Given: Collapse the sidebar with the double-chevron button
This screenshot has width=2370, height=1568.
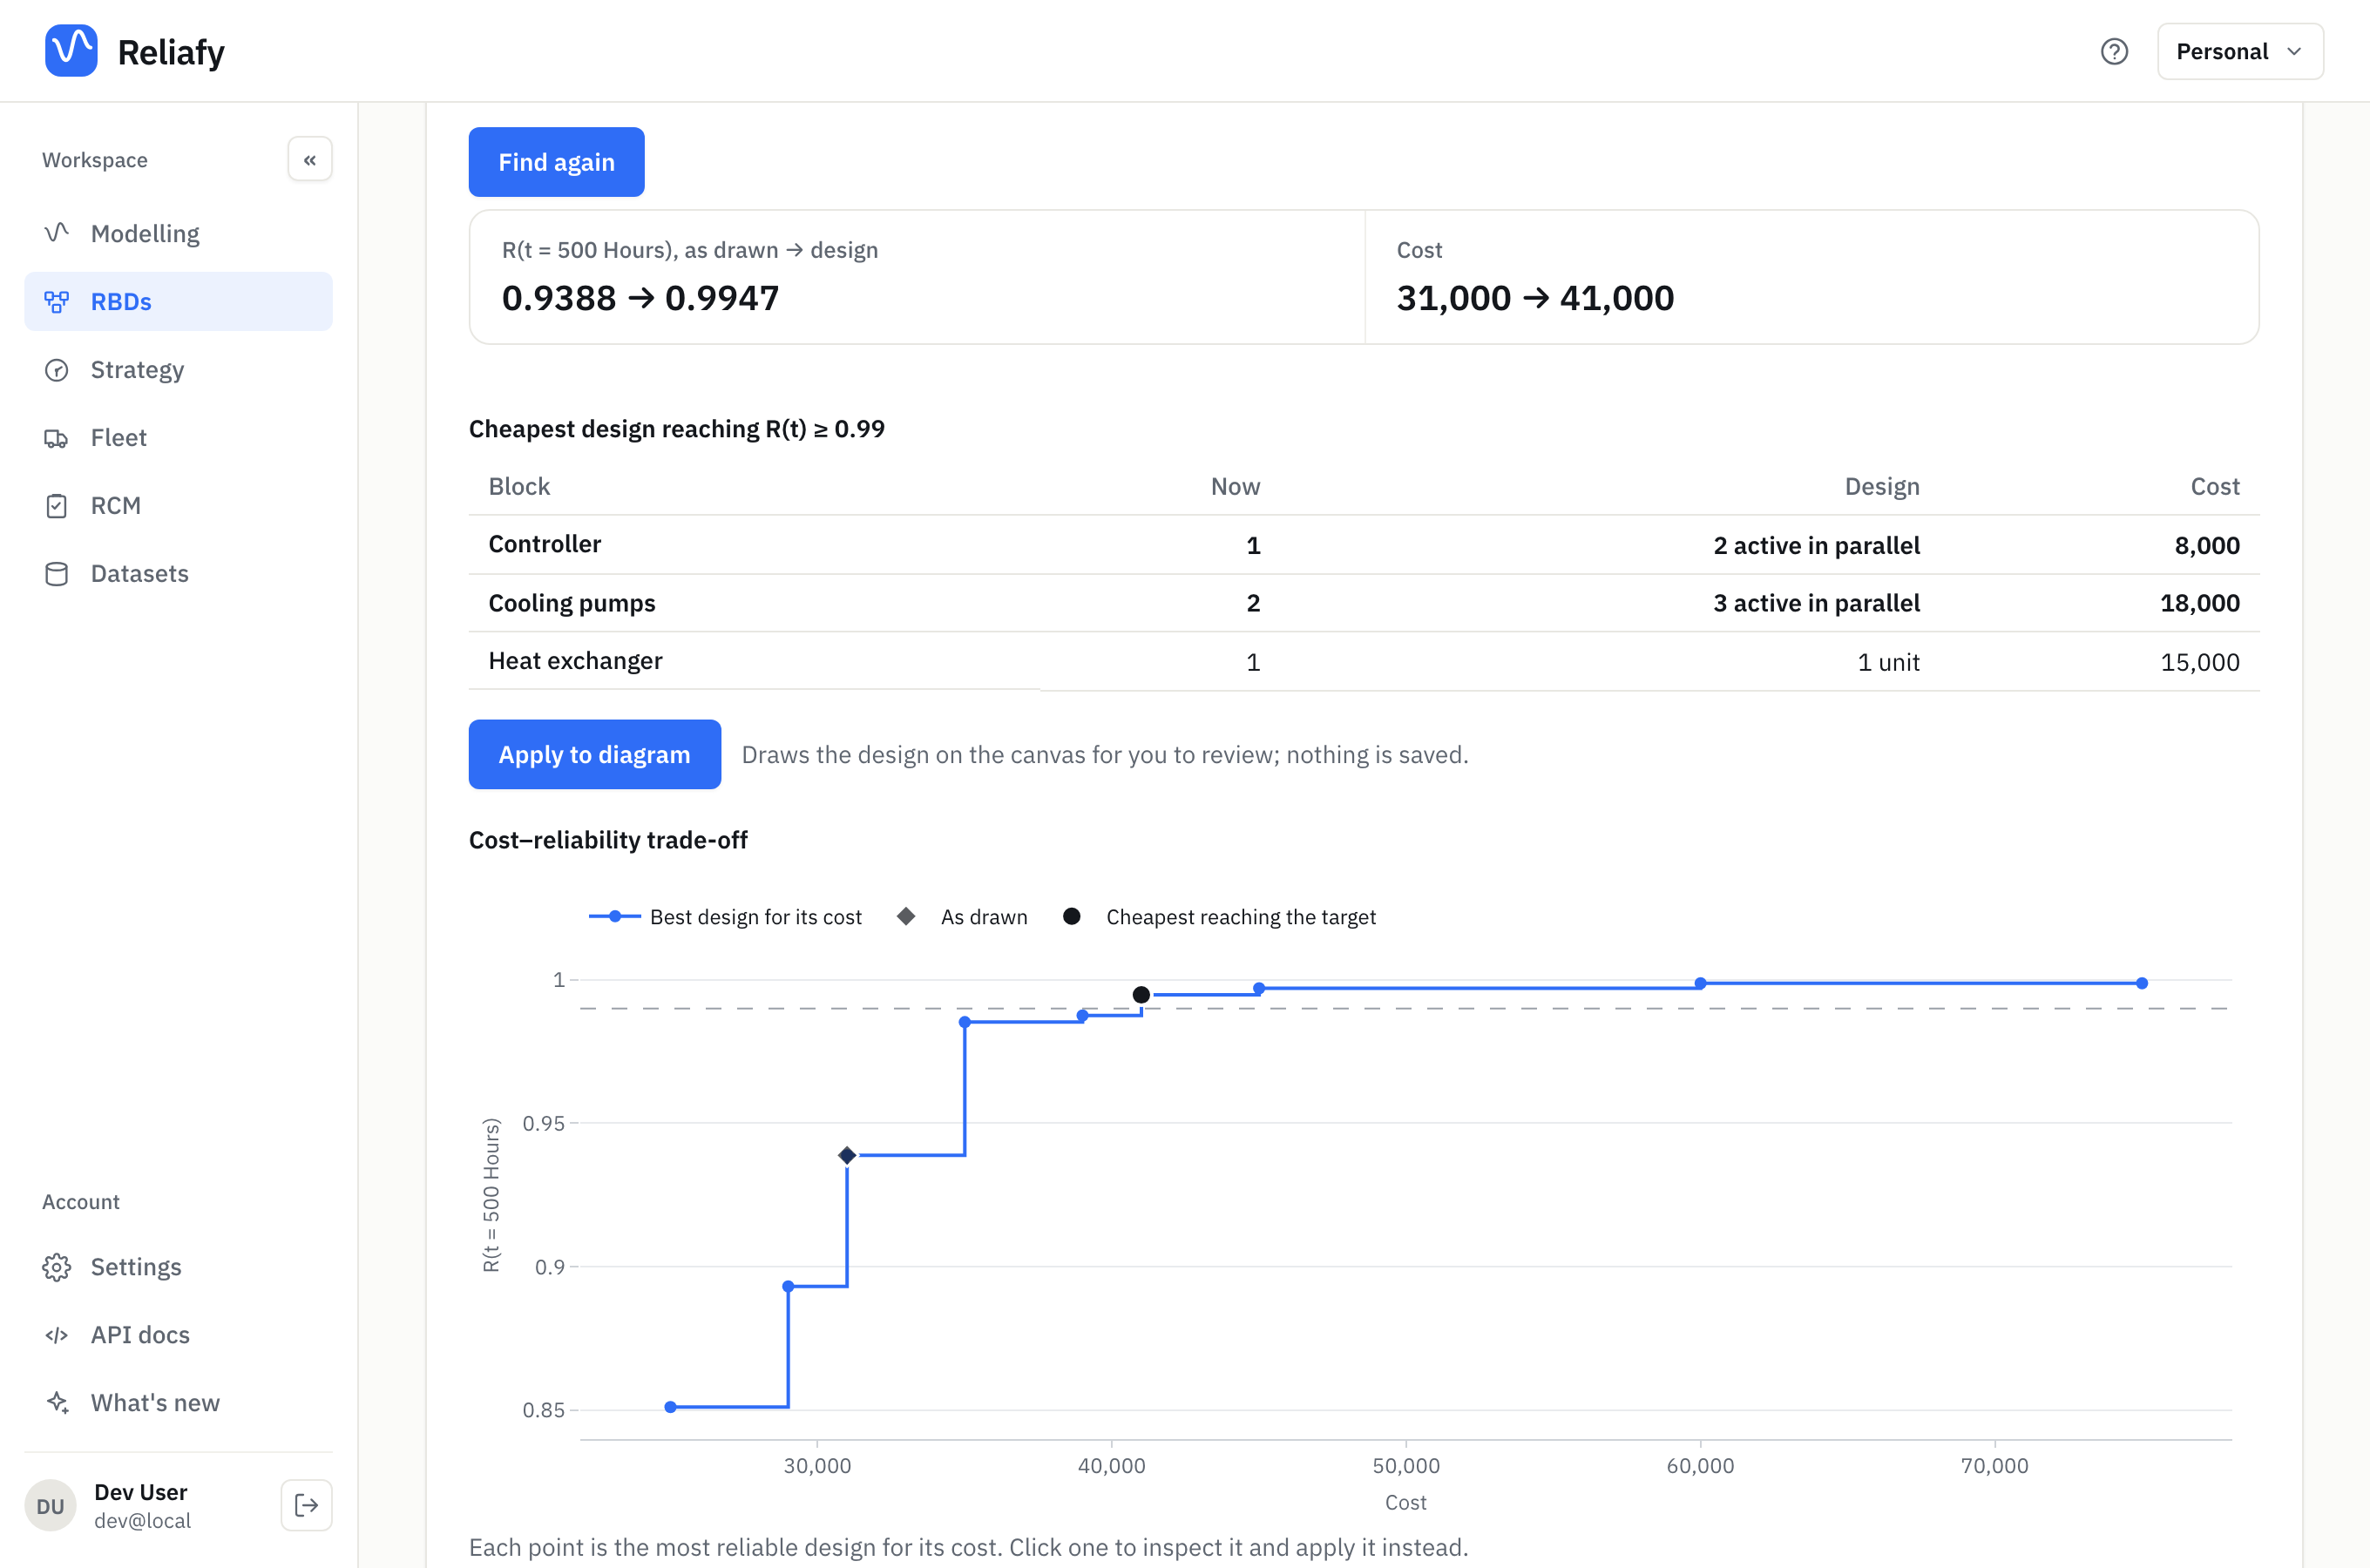Looking at the screenshot, I should [310, 160].
